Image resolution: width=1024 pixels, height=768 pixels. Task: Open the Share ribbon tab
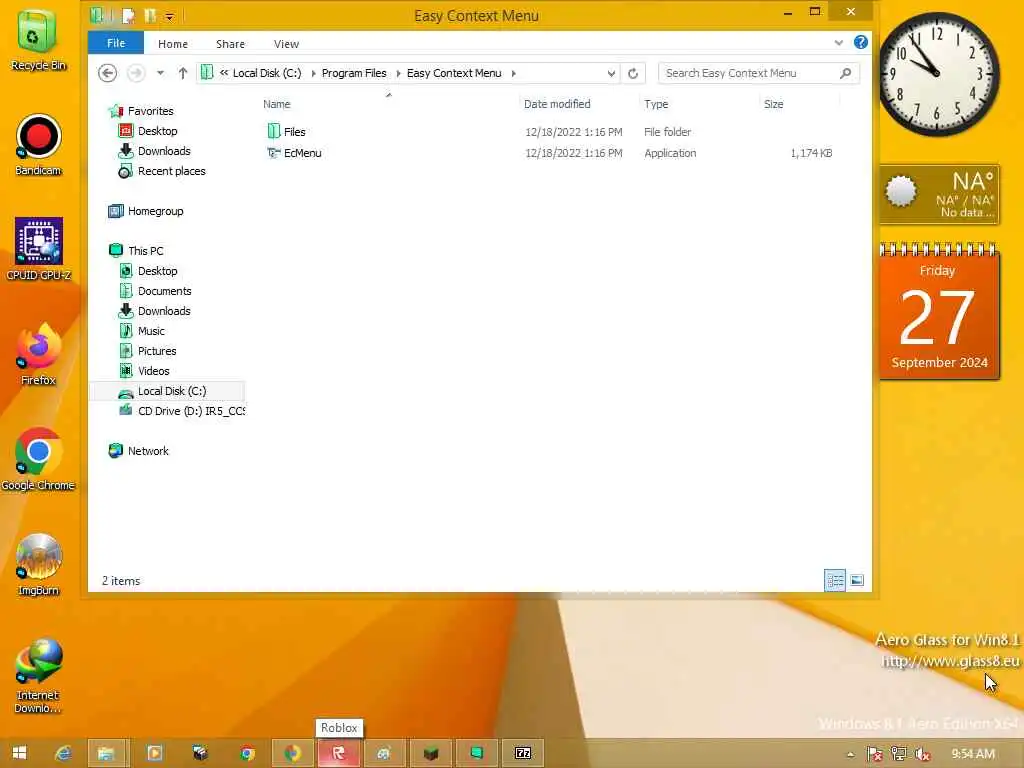[x=230, y=44]
